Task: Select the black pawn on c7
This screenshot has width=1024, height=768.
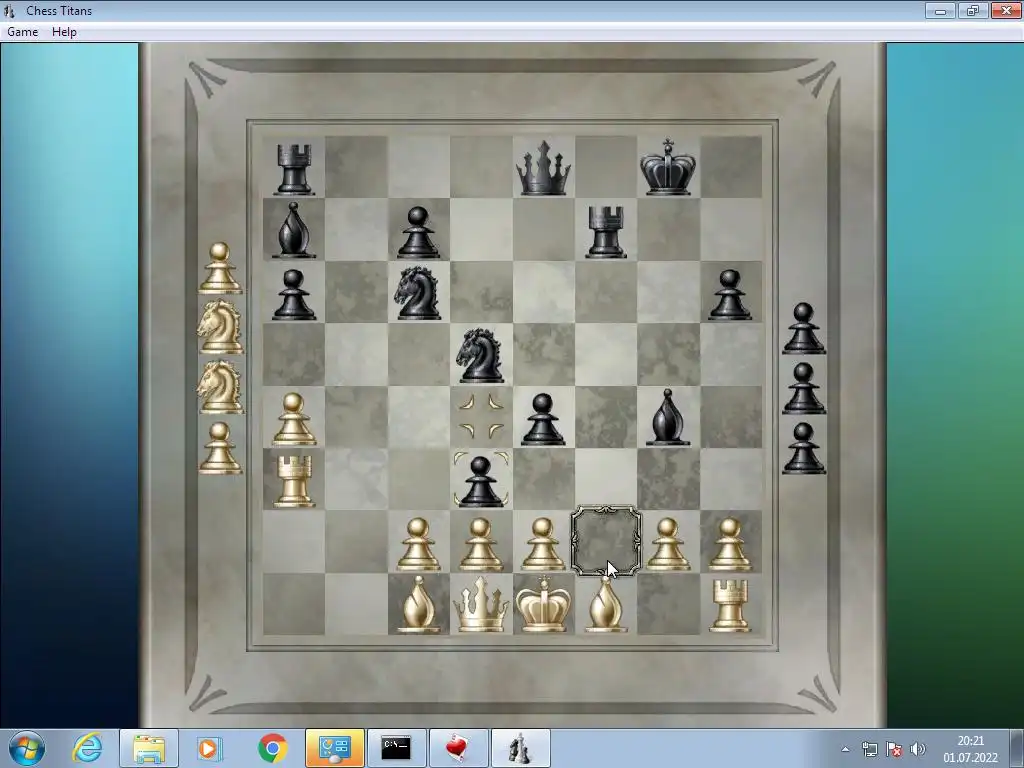Action: (x=419, y=232)
